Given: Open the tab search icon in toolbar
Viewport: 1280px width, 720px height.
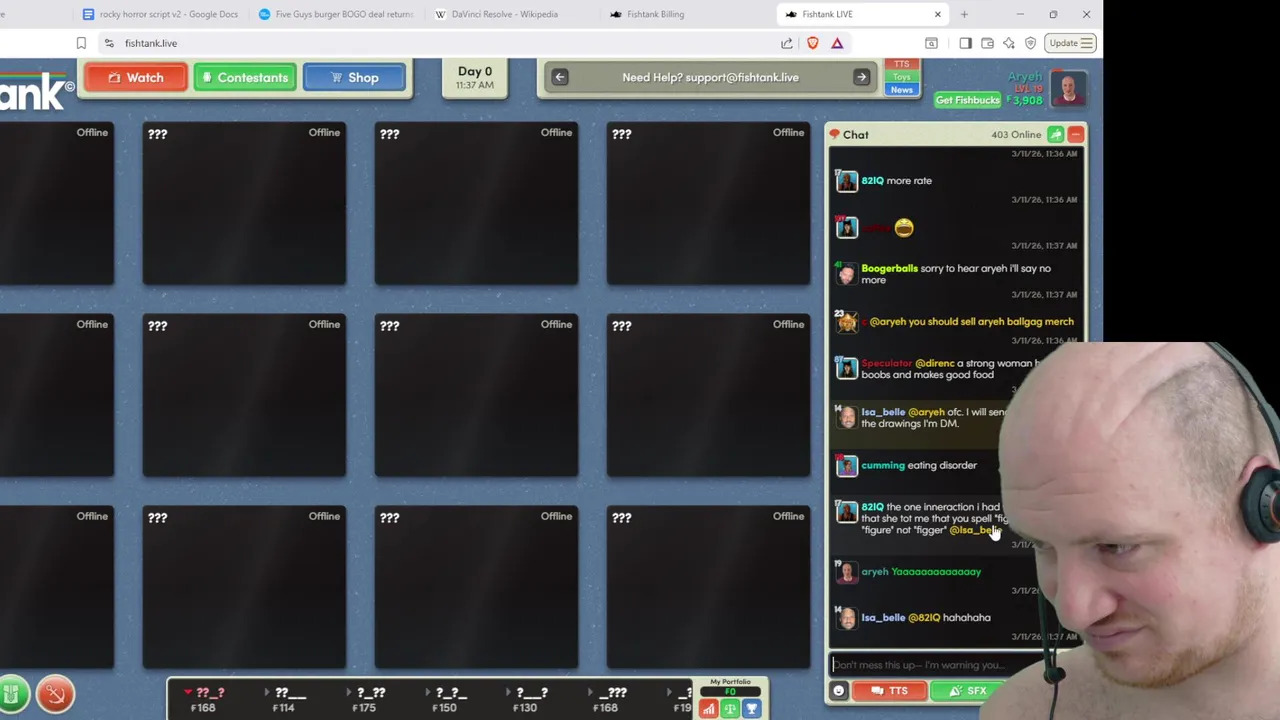Looking at the screenshot, I should click(x=931, y=43).
